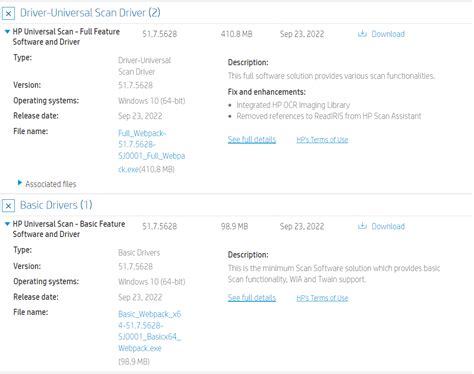The image size is (474, 374).
Task: Click Associated files label
Action: tap(51, 184)
